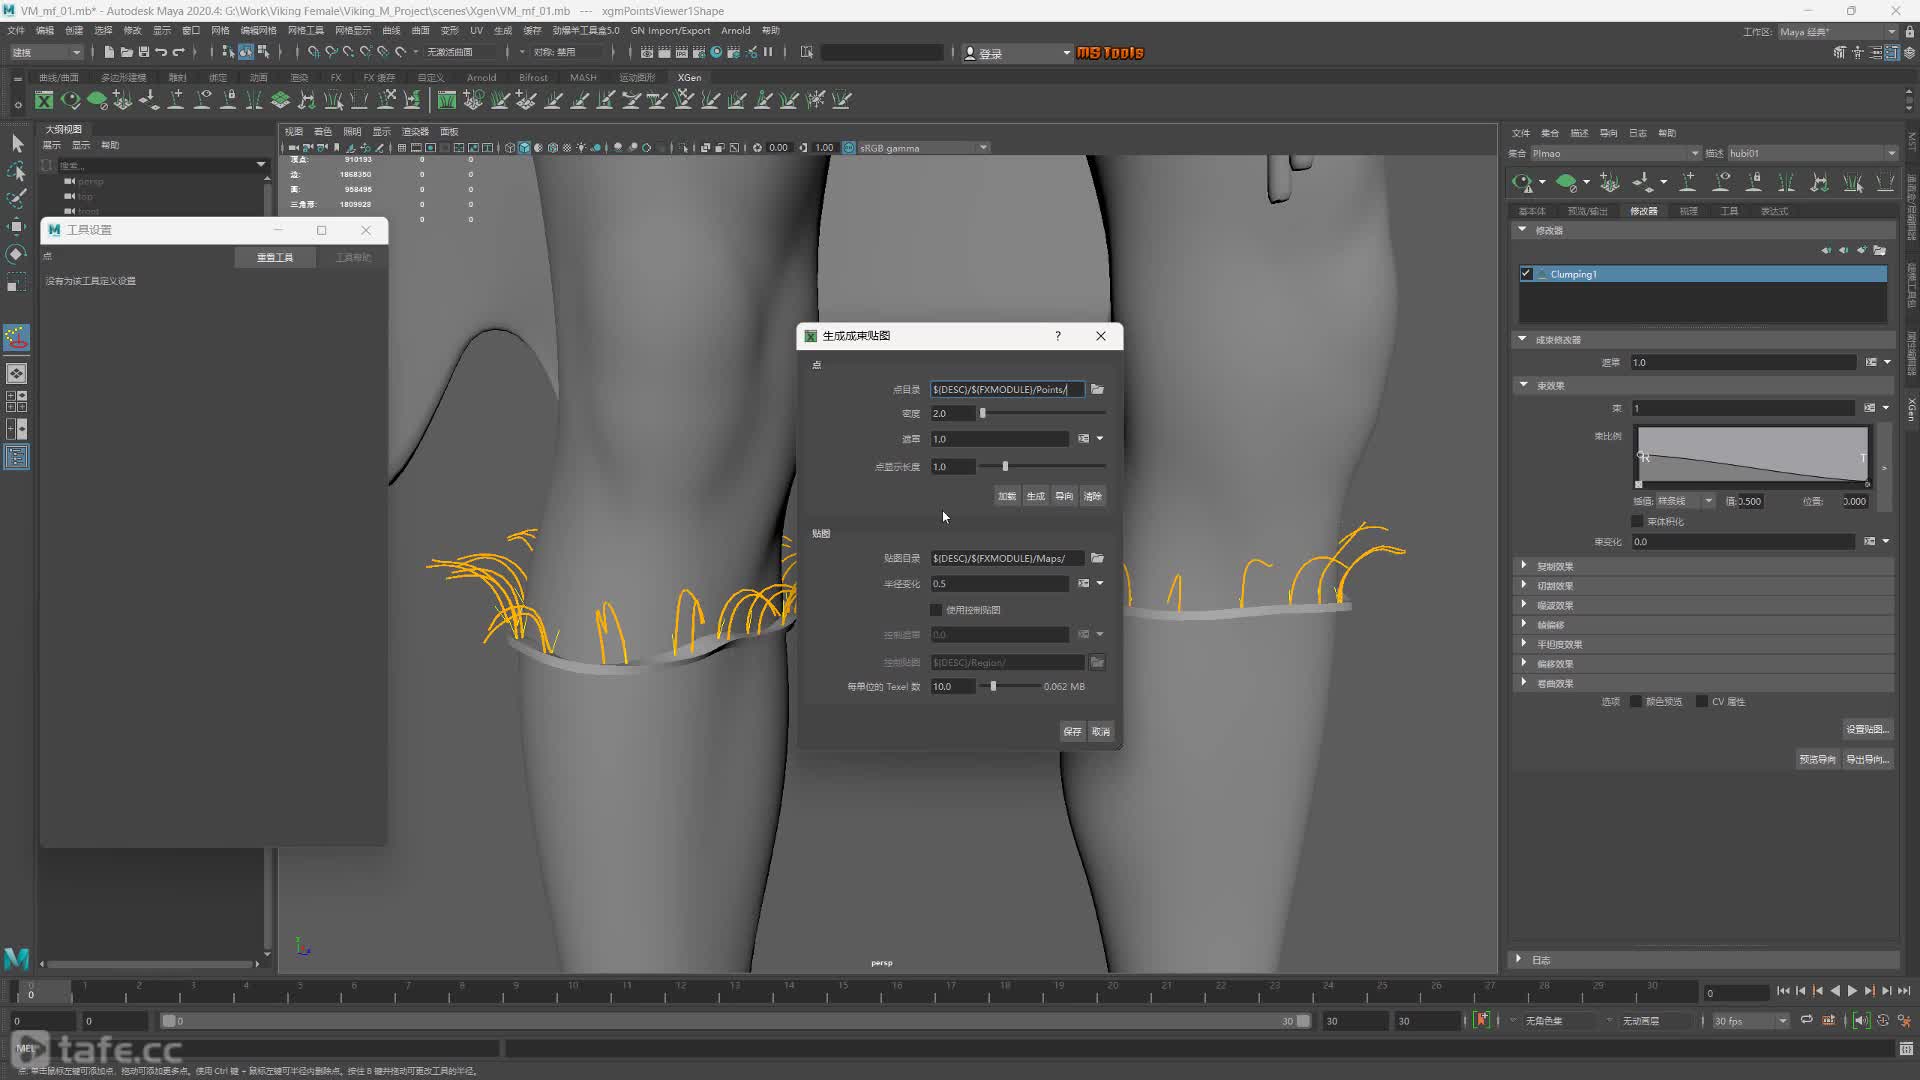Toggle the CV 属性 checkbox
Viewport: 1920px width, 1080px height.
point(1702,702)
